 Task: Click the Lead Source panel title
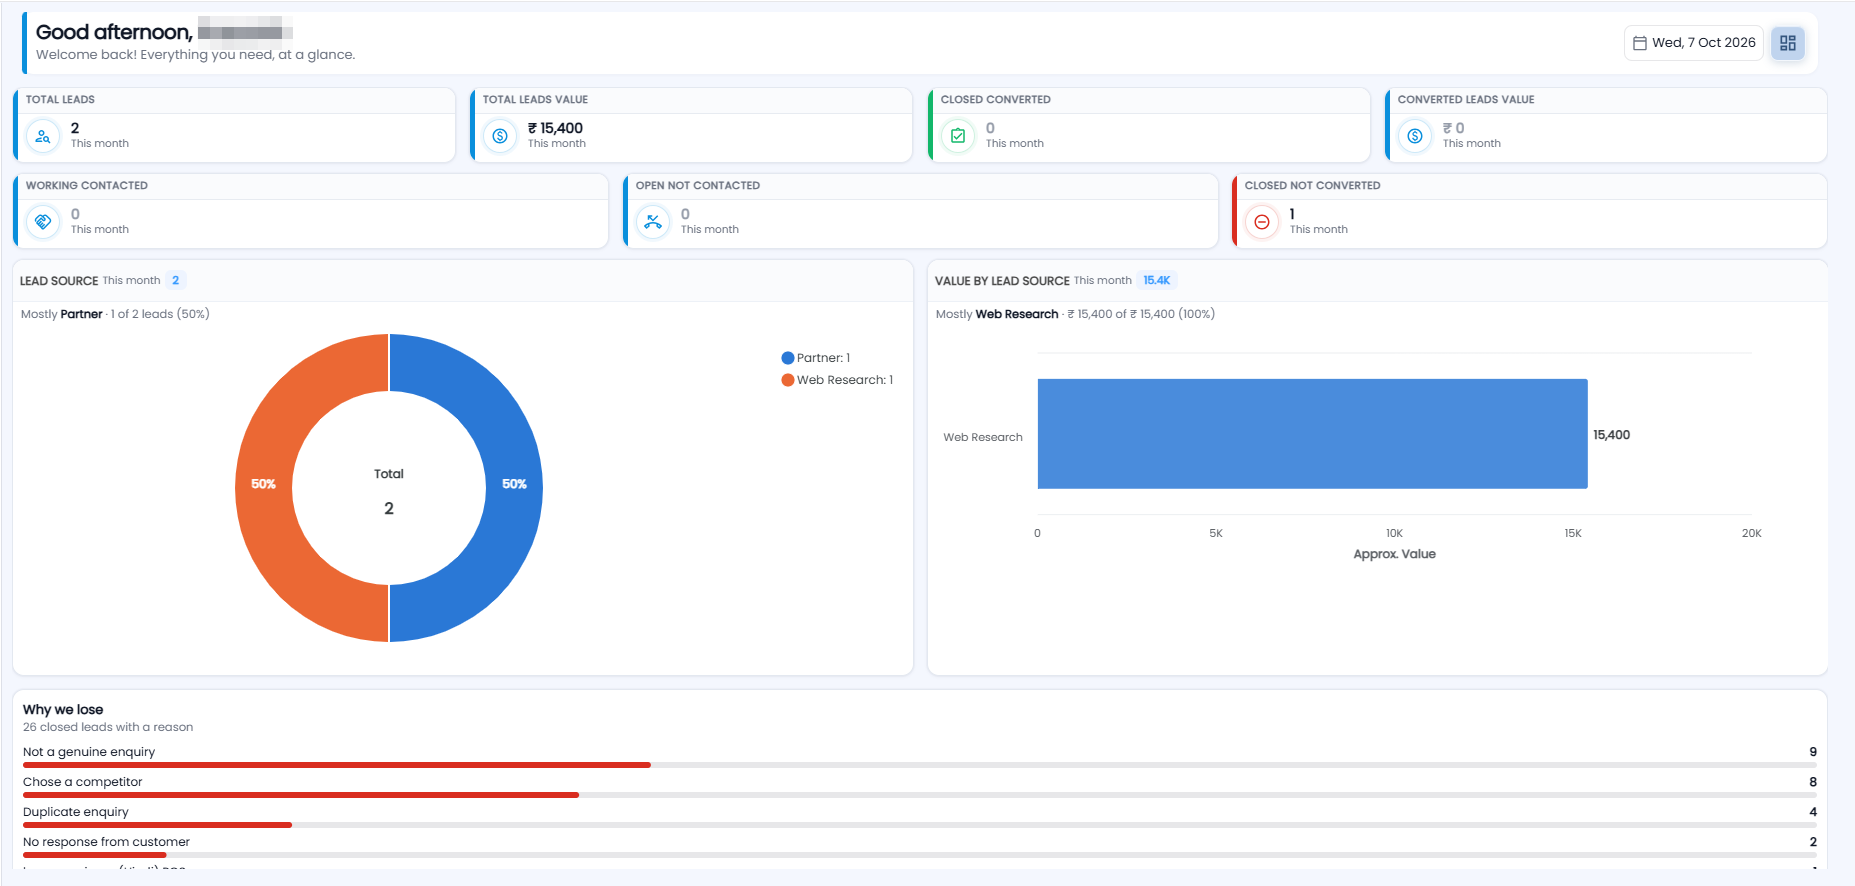[x=59, y=281]
